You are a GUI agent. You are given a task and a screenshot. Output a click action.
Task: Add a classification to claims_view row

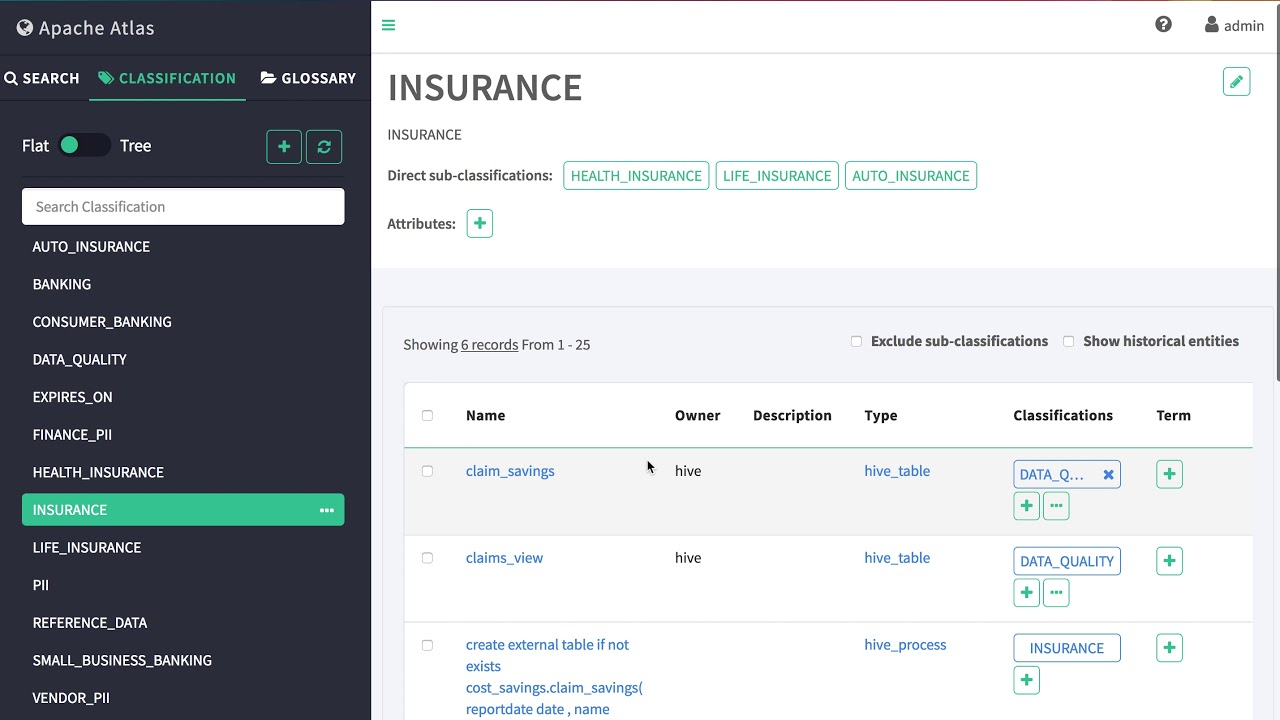pos(1026,592)
